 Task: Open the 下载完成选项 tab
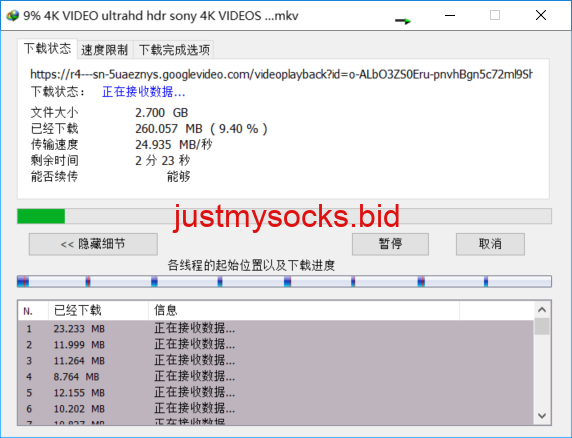pyautogui.click(x=174, y=50)
